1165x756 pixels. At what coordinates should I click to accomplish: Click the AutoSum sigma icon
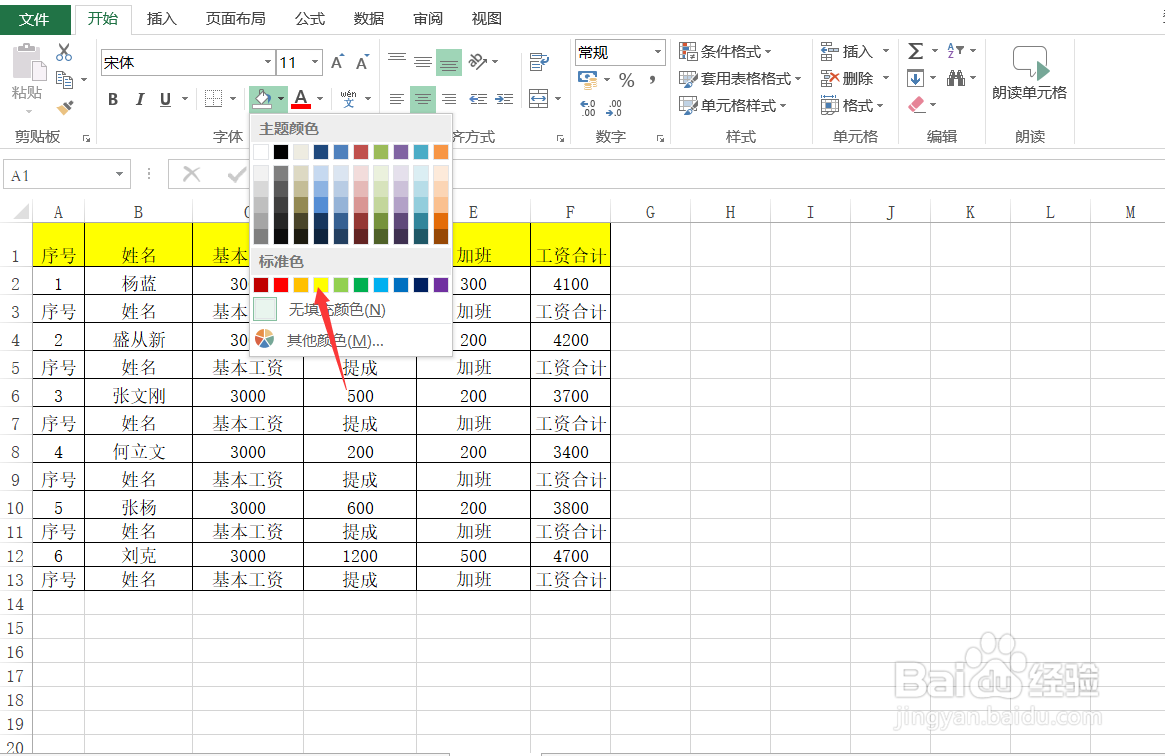915,50
